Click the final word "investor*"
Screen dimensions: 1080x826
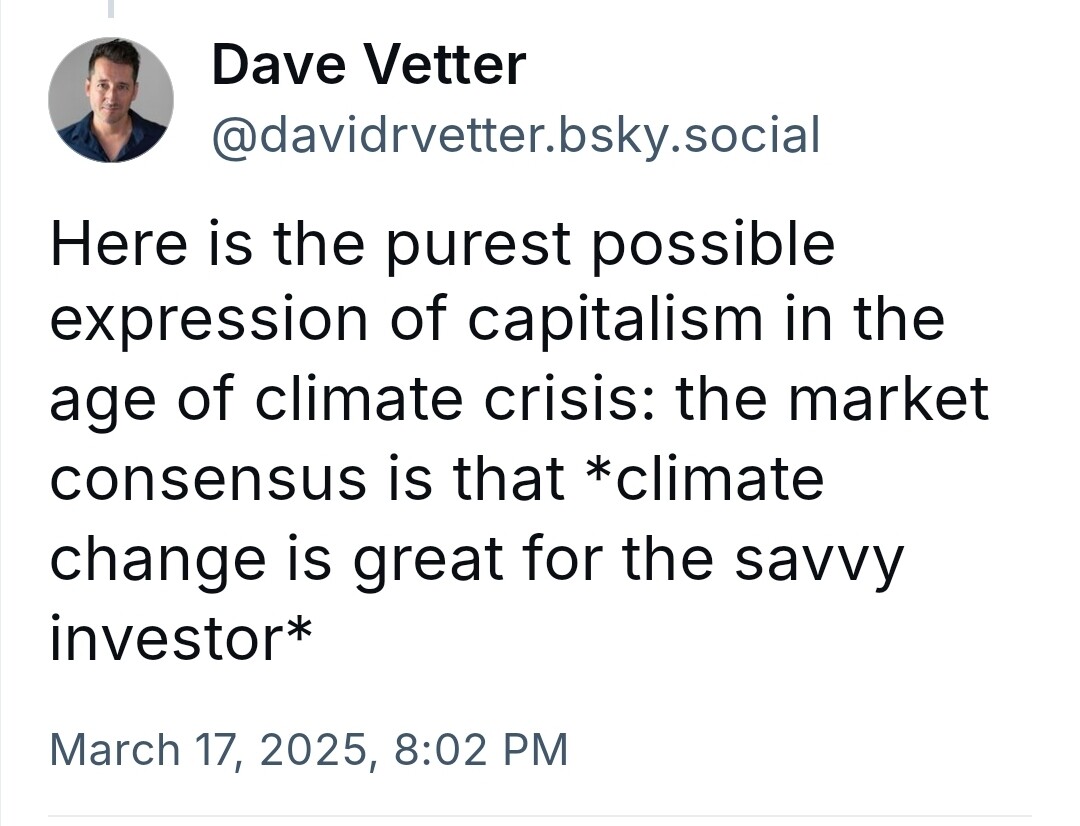181,637
